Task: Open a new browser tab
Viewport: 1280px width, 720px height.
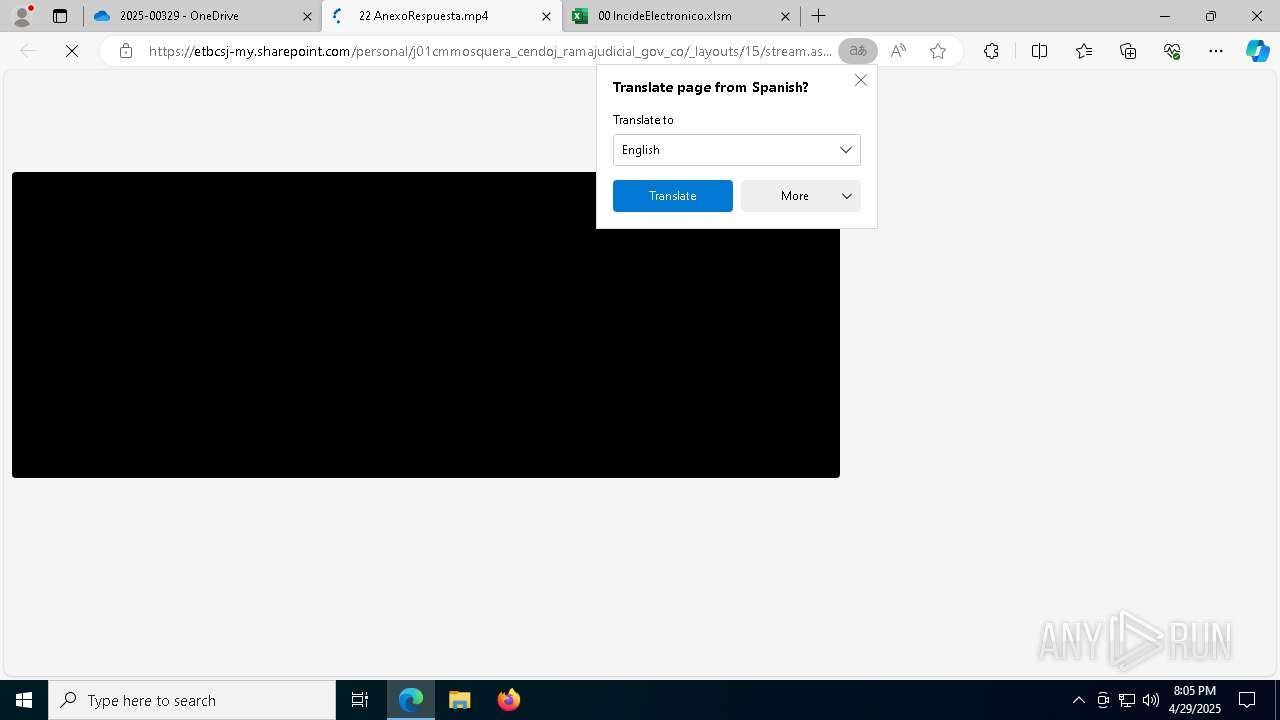Action: click(x=819, y=16)
